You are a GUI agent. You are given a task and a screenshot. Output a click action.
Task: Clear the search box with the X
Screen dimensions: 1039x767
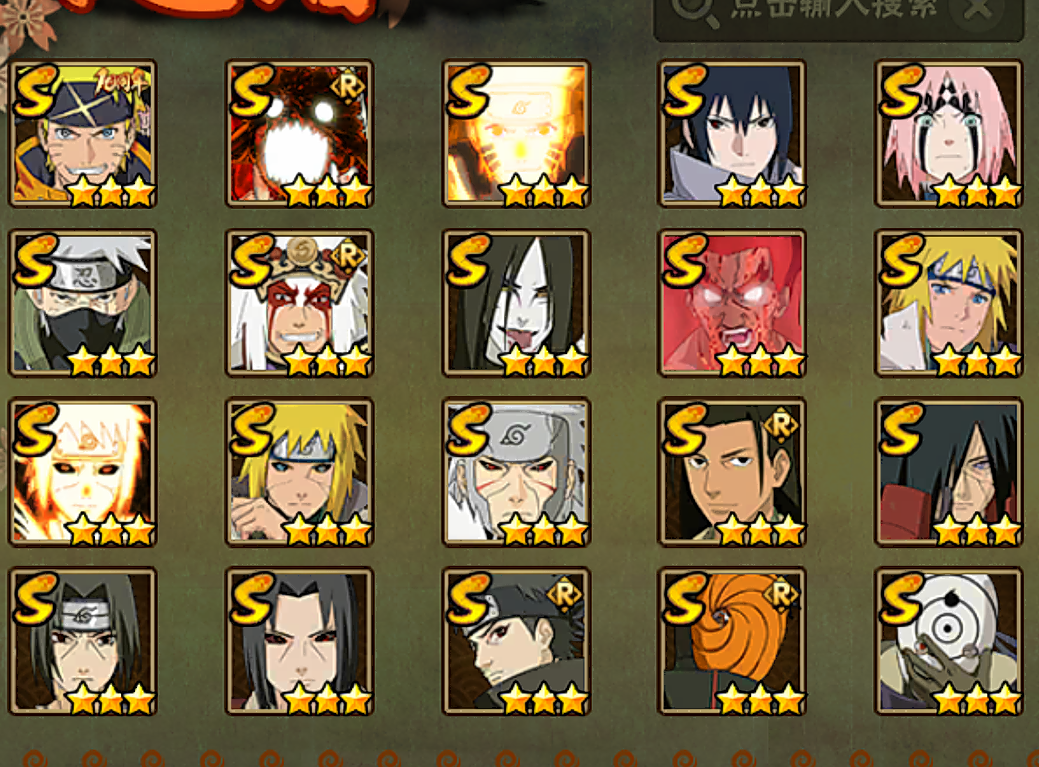[977, 11]
